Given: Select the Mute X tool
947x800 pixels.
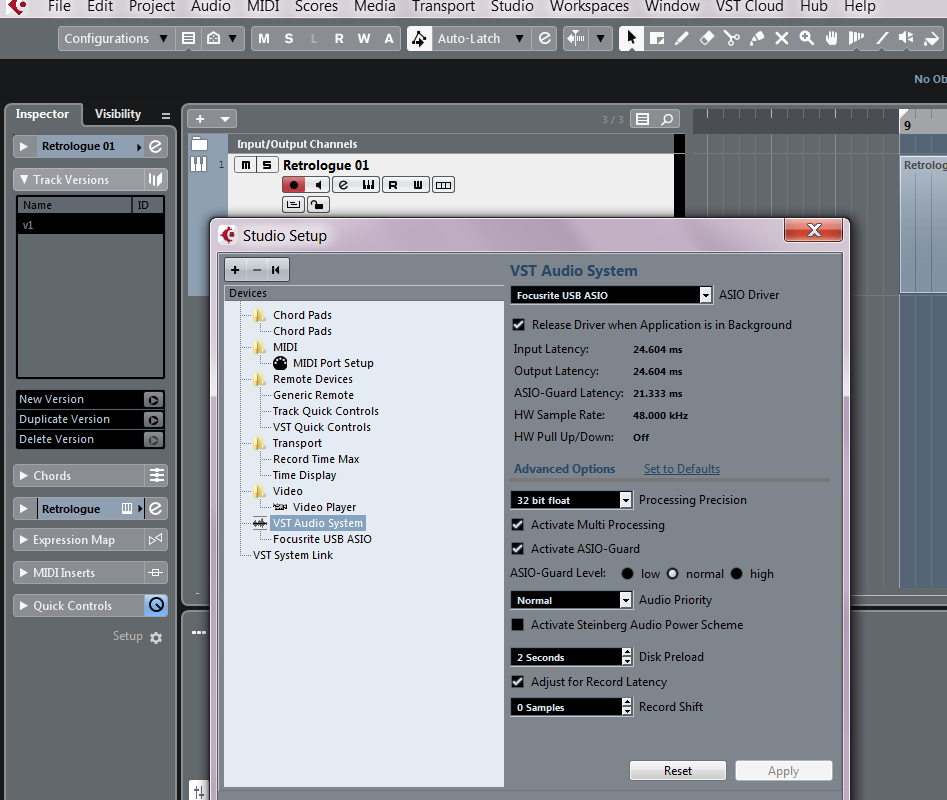Looking at the screenshot, I should click(x=782, y=39).
